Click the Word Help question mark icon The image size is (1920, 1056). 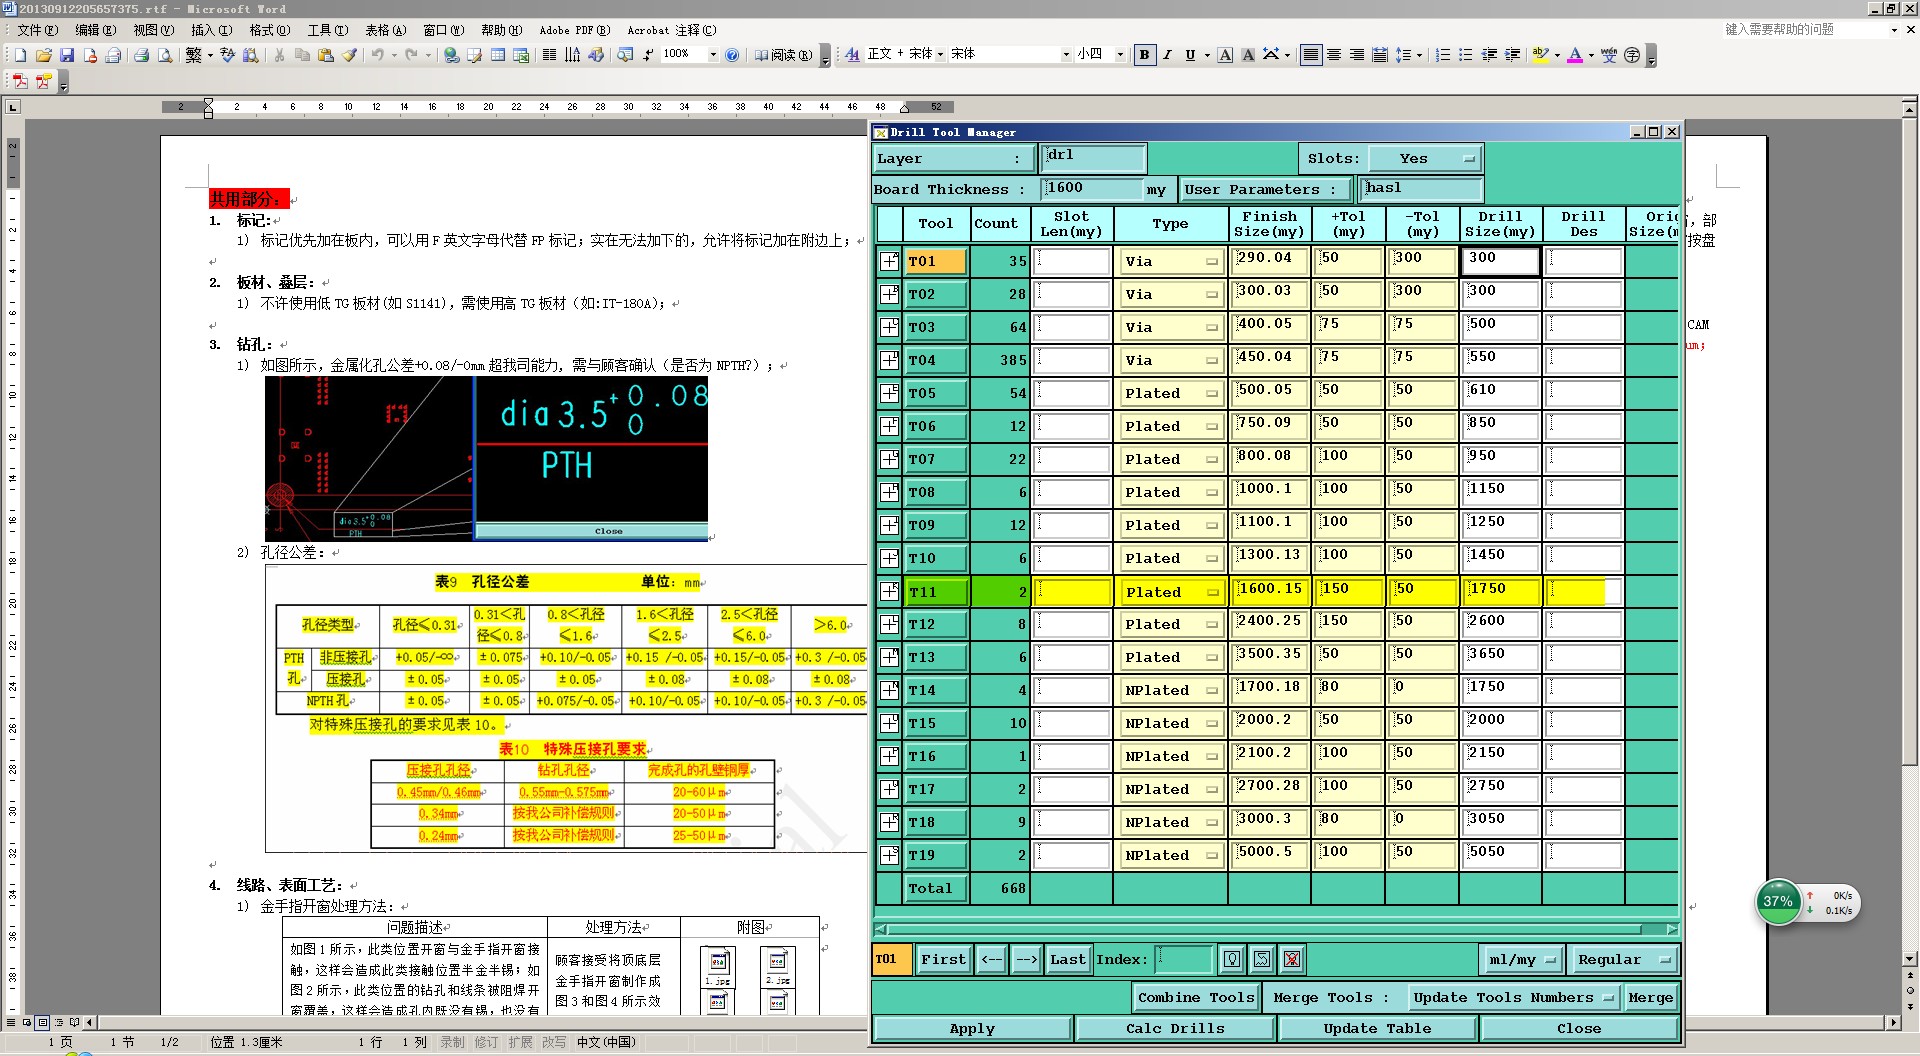pos(732,55)
